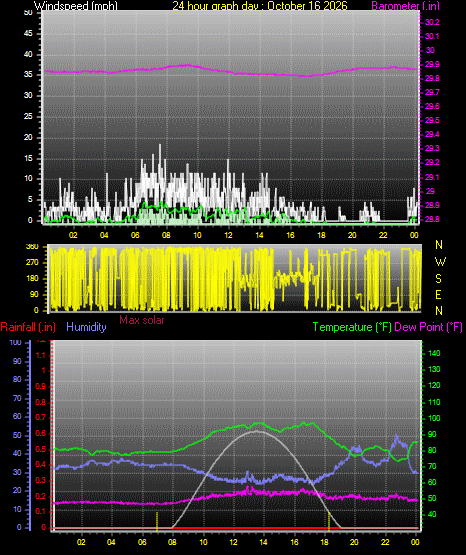Click the '30.2' barometer scale value
The image size is (466, 555).
click(x=432, y=22)
